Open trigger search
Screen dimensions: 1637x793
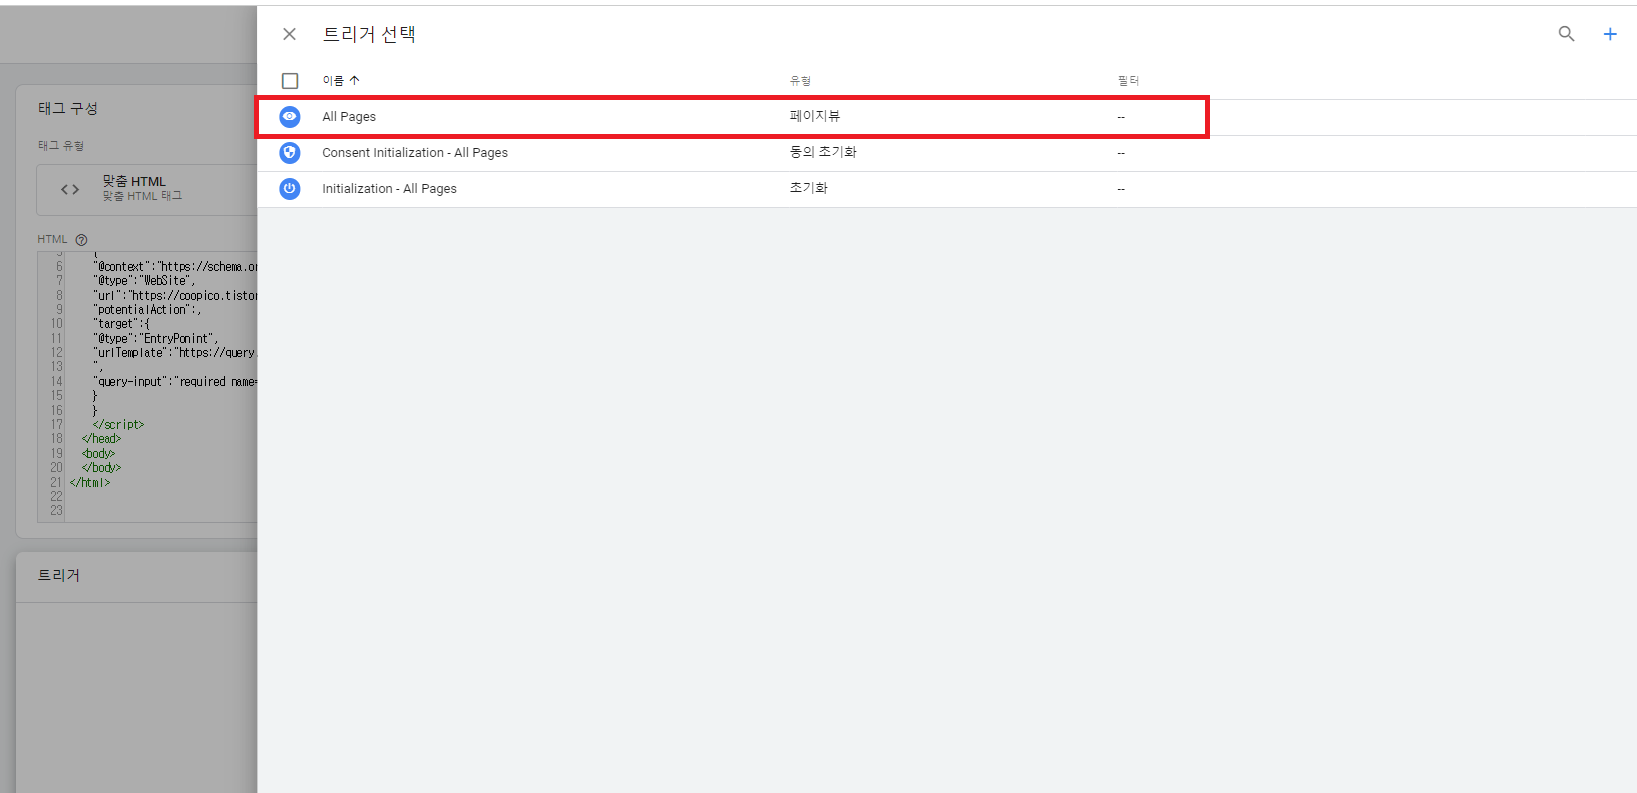(1566, 34)
